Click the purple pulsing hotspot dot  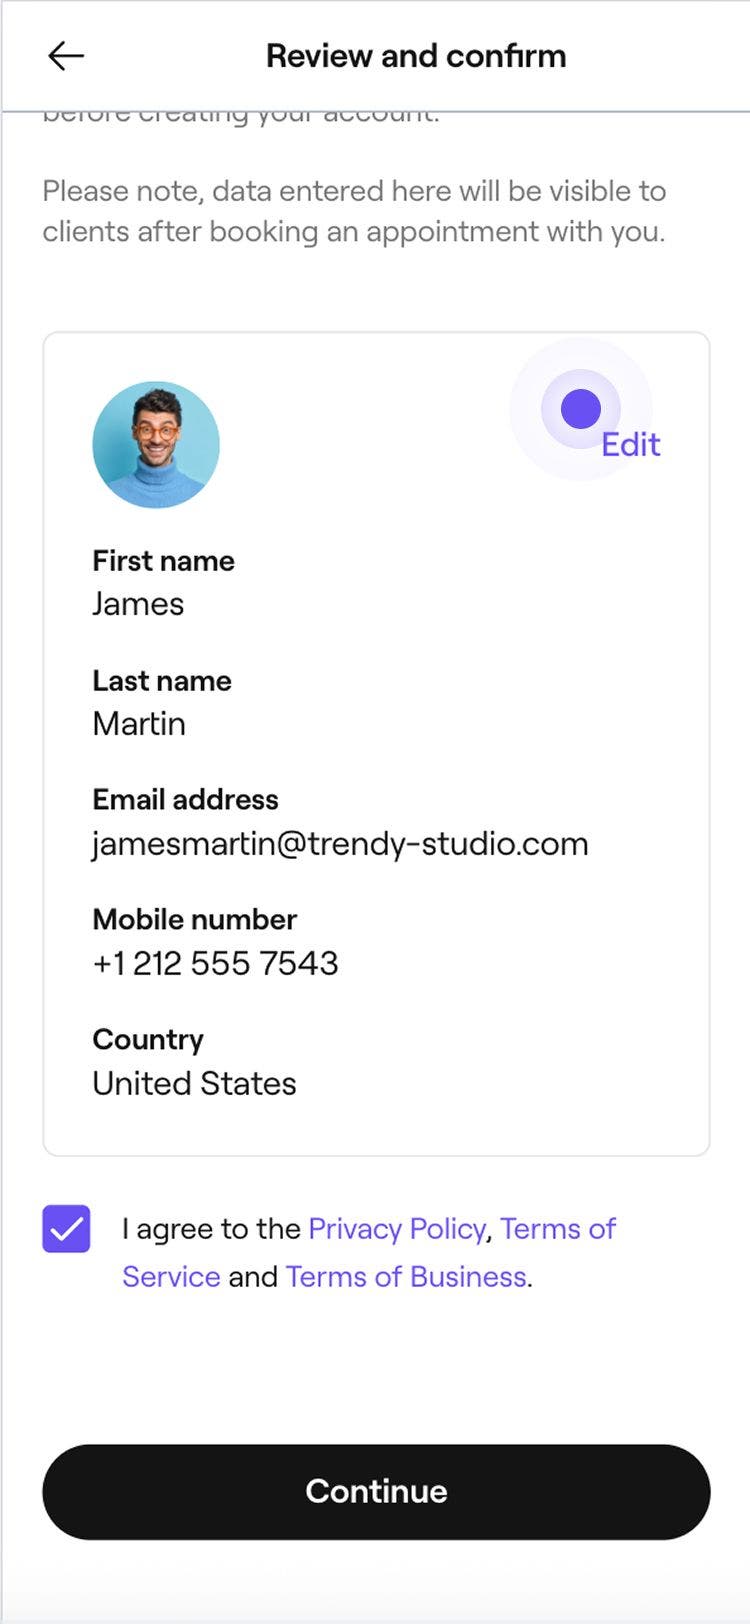(x=581, y=409)
